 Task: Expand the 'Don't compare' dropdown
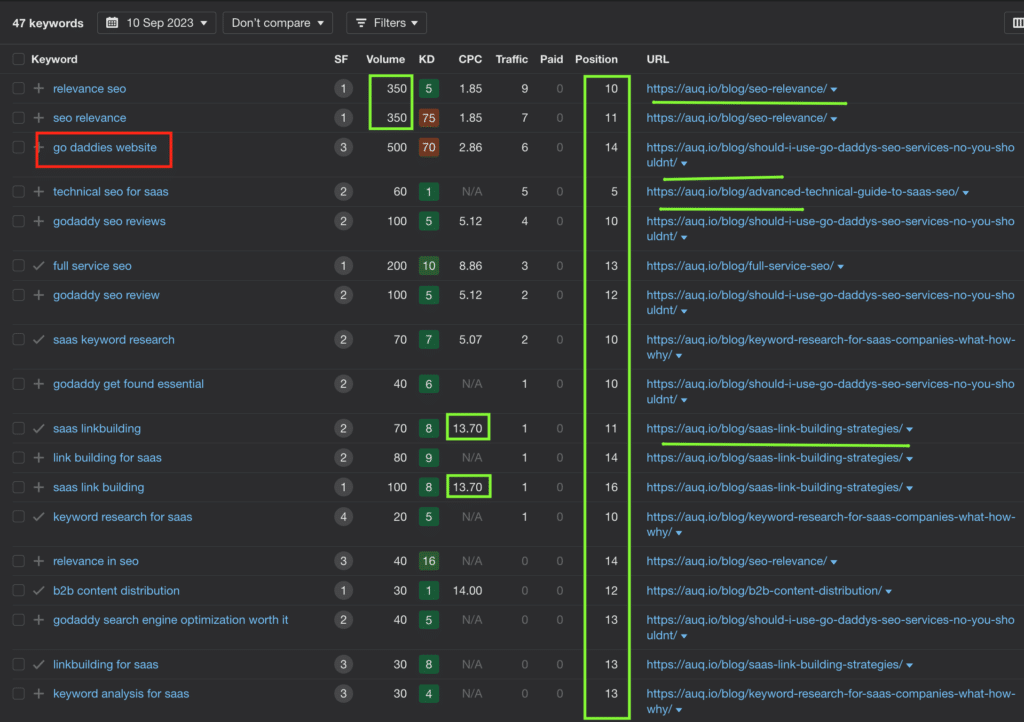pos(278,23)
